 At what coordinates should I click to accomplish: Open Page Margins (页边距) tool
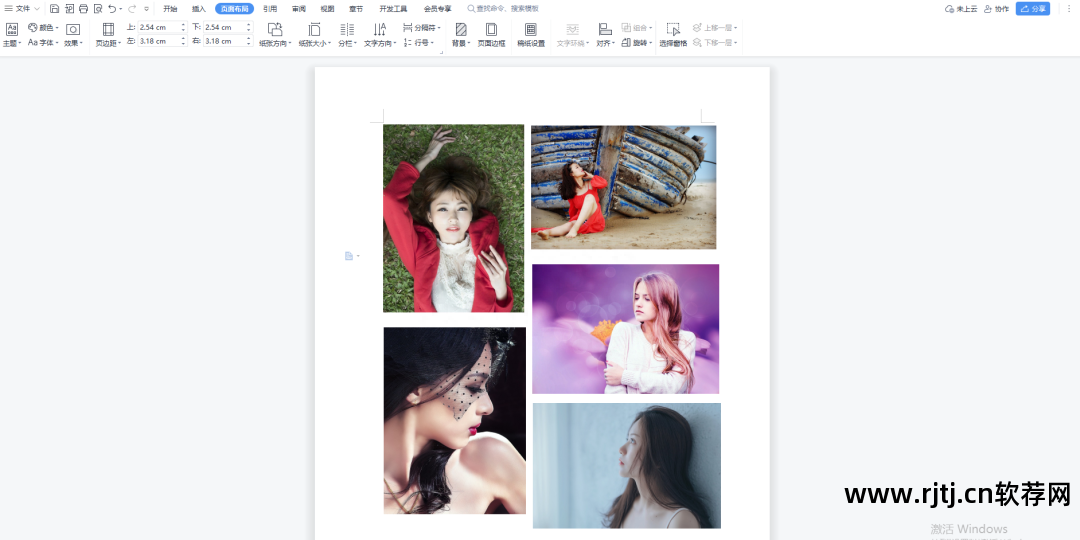click(x=108, y=35)
